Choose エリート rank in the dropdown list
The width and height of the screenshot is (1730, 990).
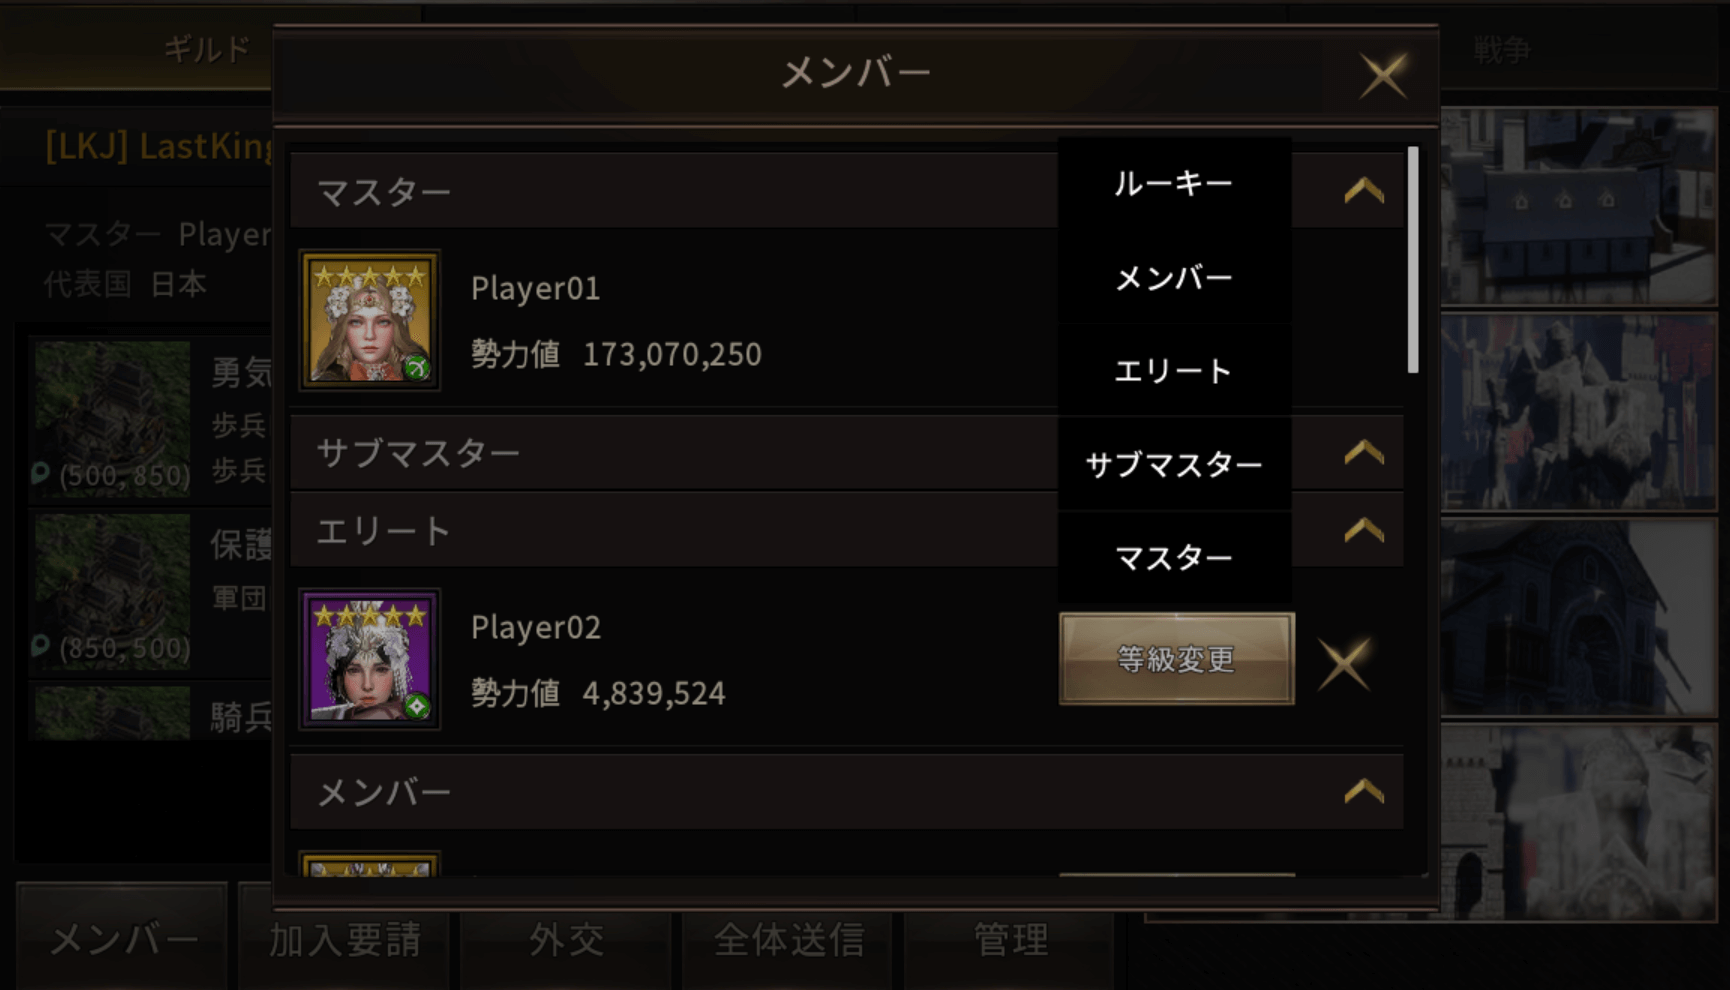pyautogui.click(x=1175, y=371)
